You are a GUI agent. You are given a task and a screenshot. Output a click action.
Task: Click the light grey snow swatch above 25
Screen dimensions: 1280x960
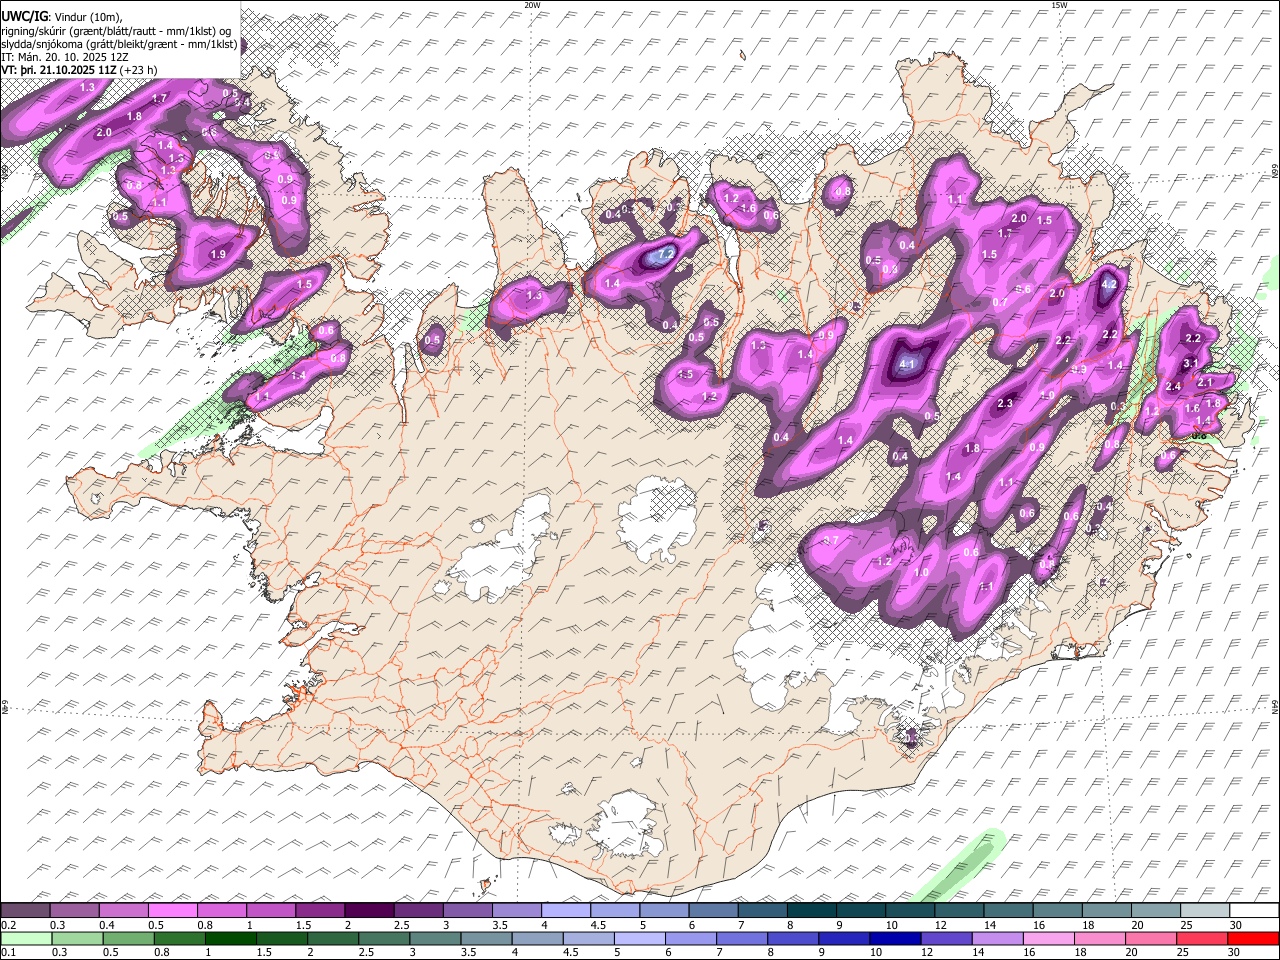pos(1205,910)
